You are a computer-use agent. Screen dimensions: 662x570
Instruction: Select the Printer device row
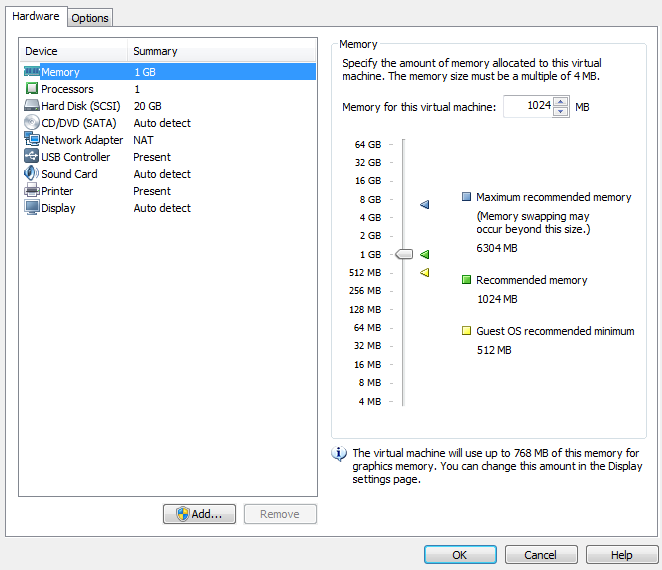pos(168,191)
